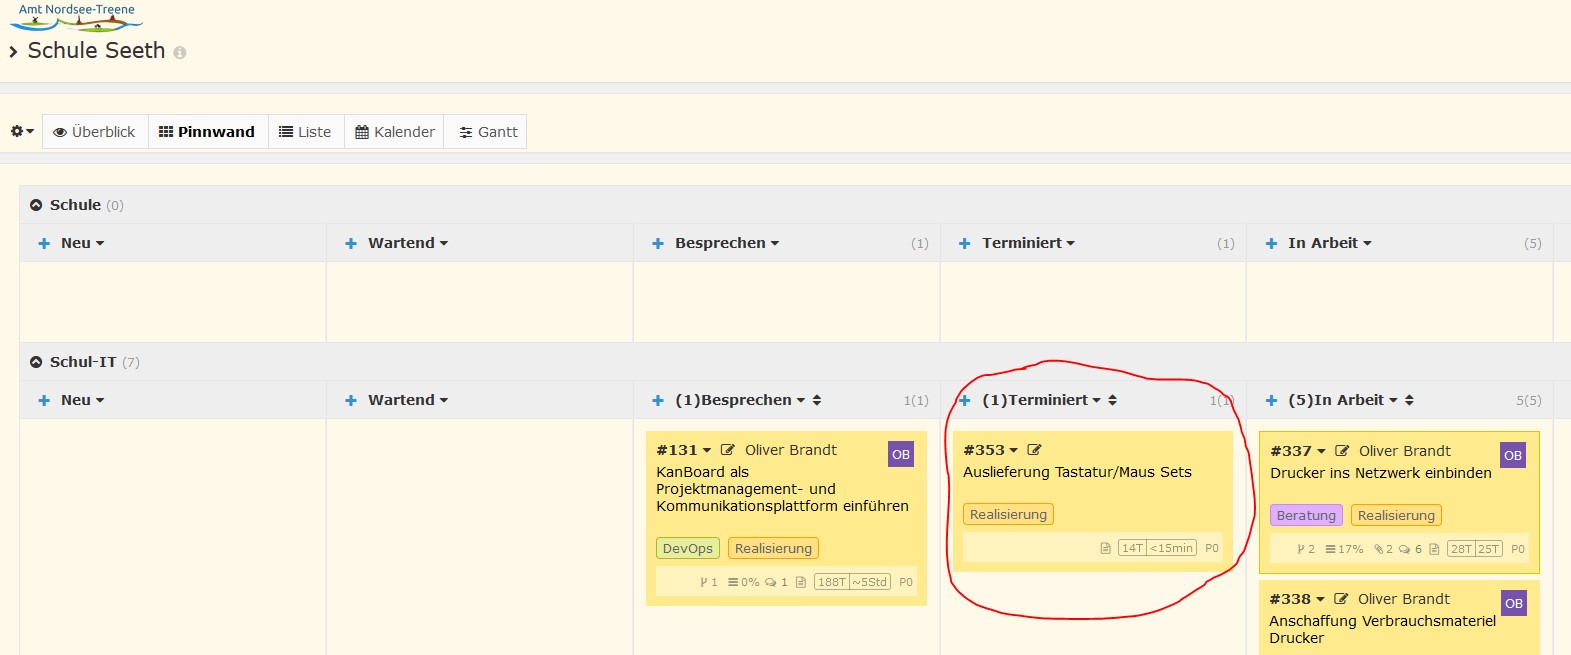
Task: Click the DevOps tag on card #131
Action: 687,548
